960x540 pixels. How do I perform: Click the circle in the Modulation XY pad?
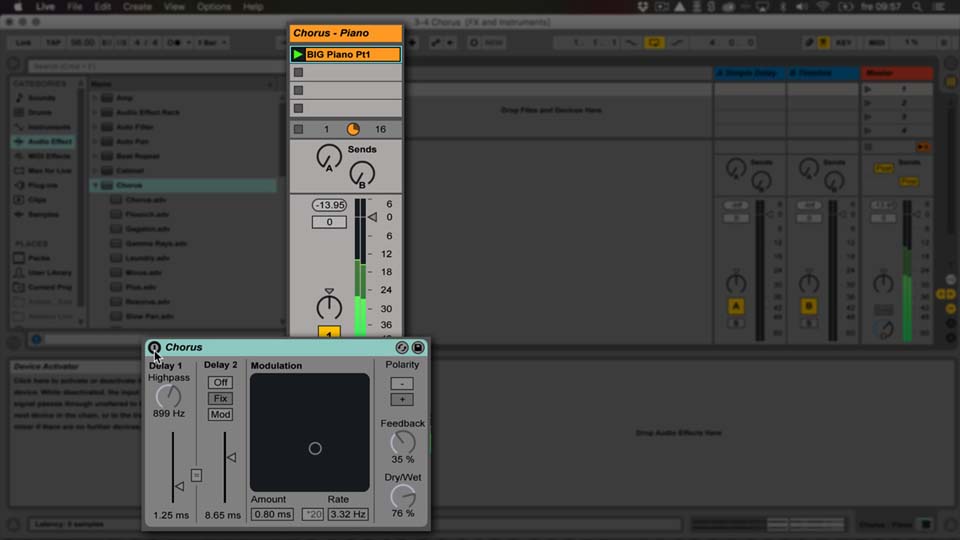pos(315,449)
